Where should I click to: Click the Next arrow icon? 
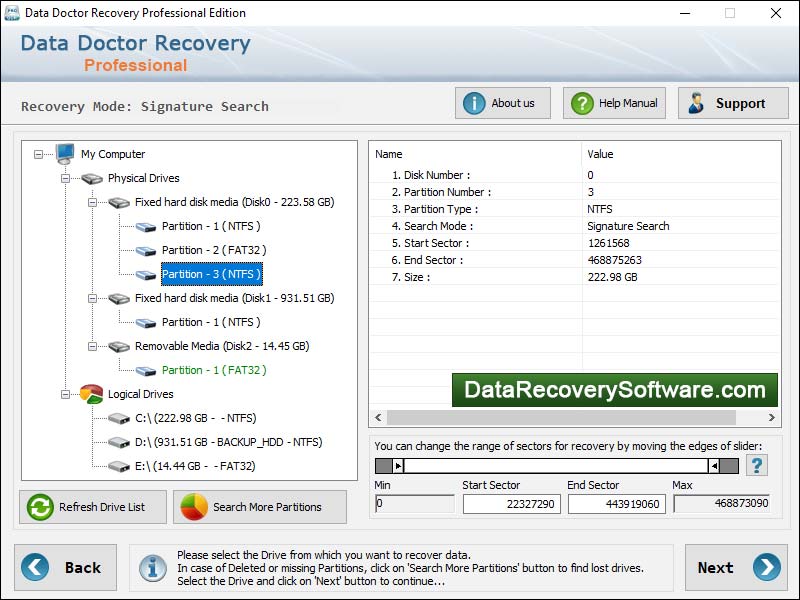(x=766, y=567)
